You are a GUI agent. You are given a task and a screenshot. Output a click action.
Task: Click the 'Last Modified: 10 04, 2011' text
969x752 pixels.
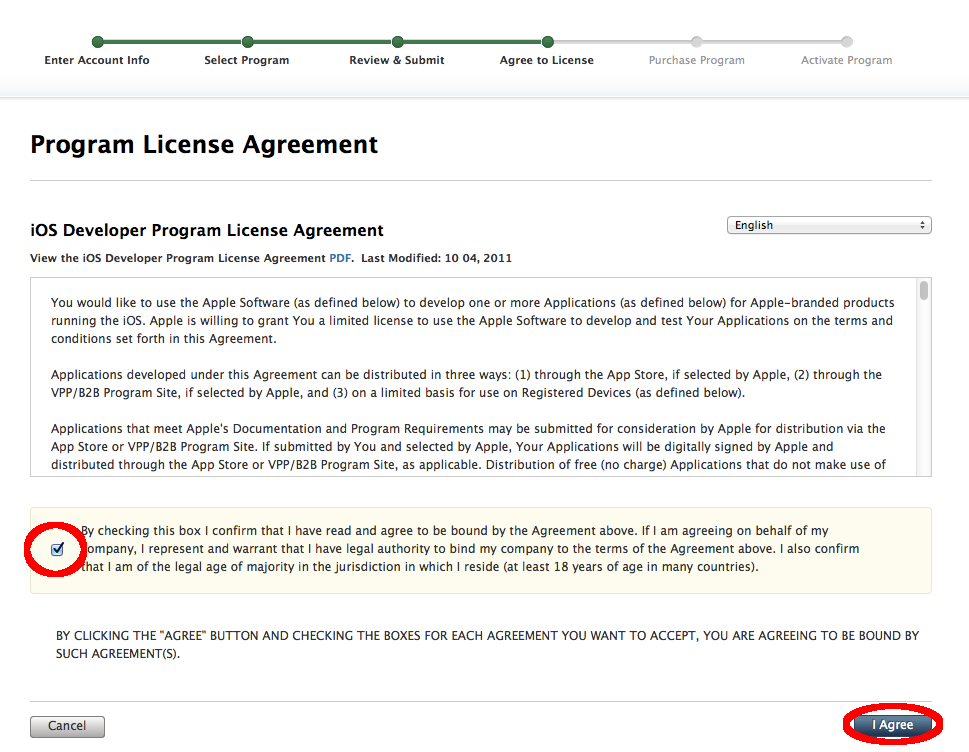coord(436,258)
